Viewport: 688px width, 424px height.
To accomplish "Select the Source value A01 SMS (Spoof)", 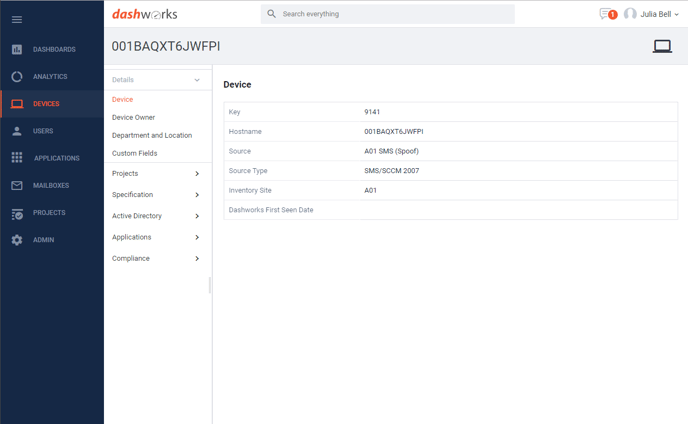I will 391,151.
